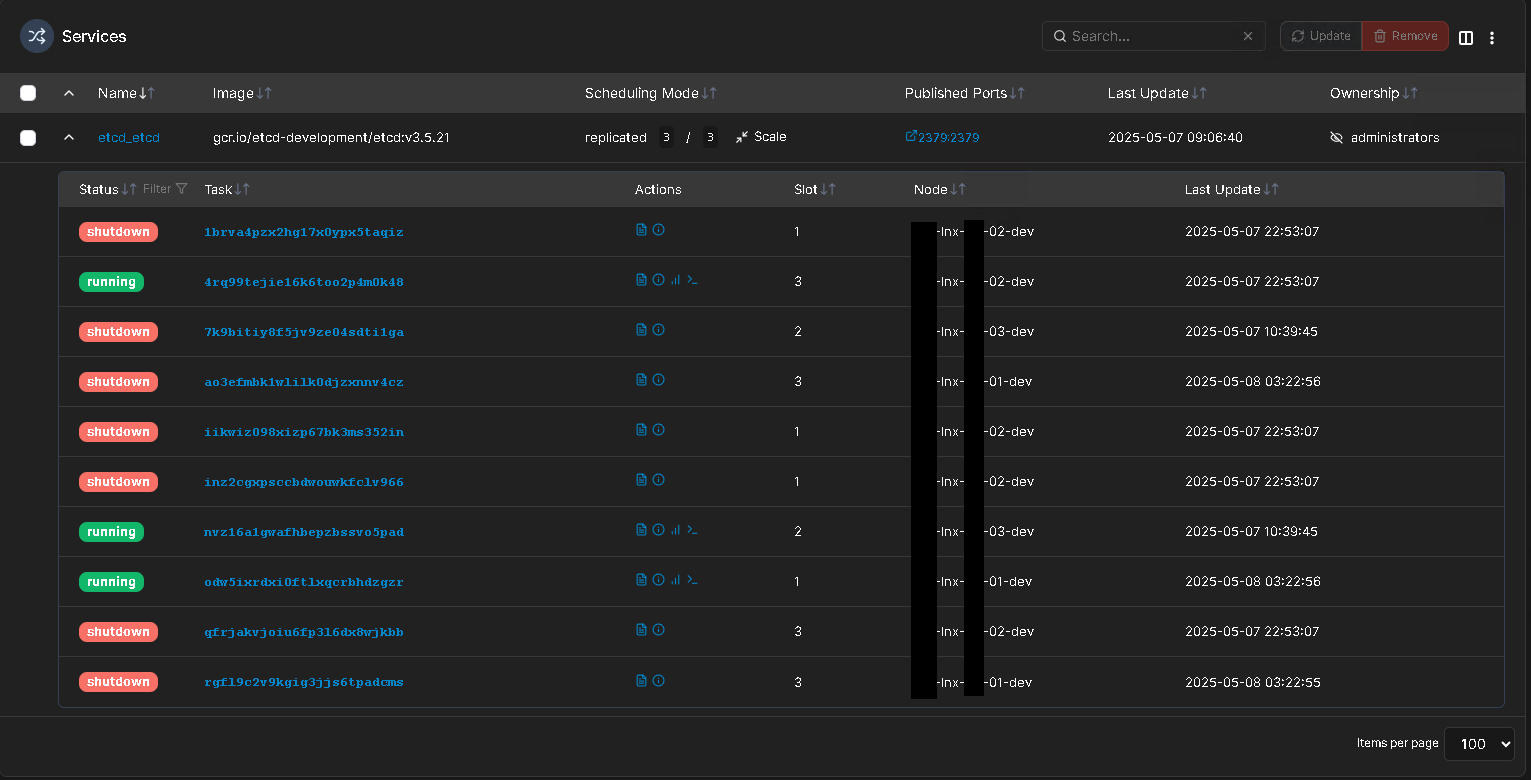The image size is (1531, 780).
Task: Collapse all rows using the header chevron
Action: click(x=69, y=93)
